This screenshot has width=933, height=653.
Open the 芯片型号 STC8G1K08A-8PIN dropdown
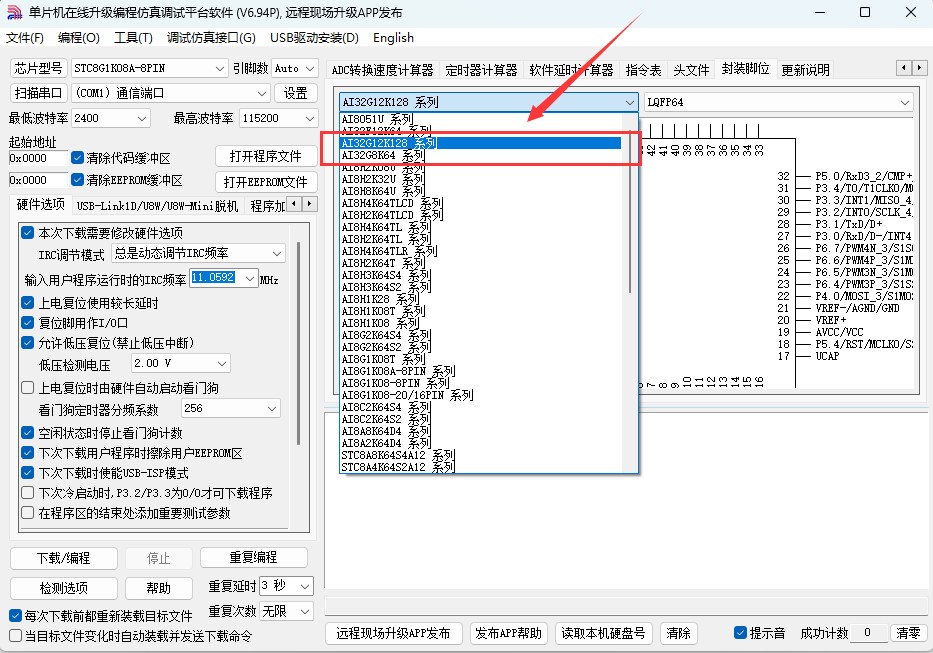tap(149, 68)
